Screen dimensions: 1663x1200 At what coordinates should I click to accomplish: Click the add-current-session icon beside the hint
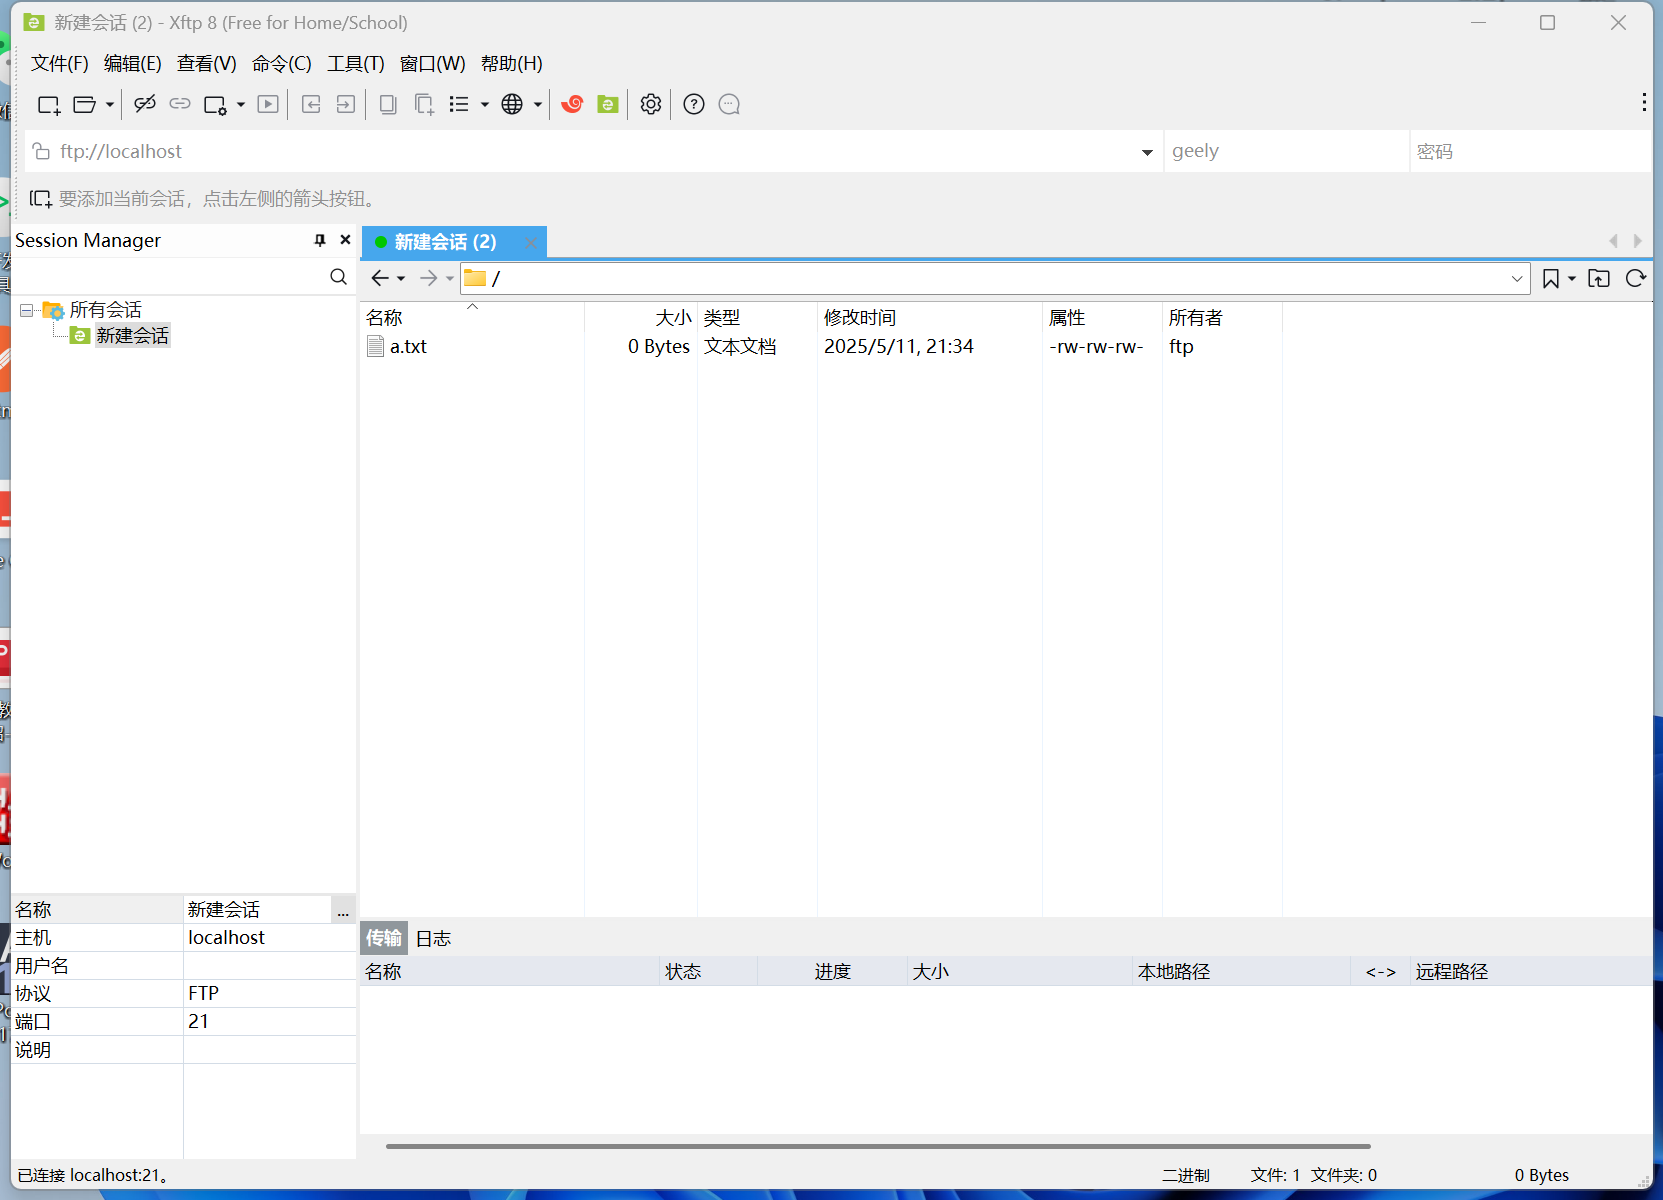coord(41,199)
